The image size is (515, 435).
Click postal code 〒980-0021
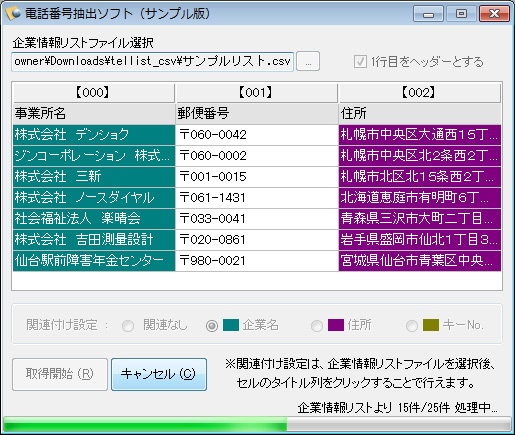pos(257,261)
